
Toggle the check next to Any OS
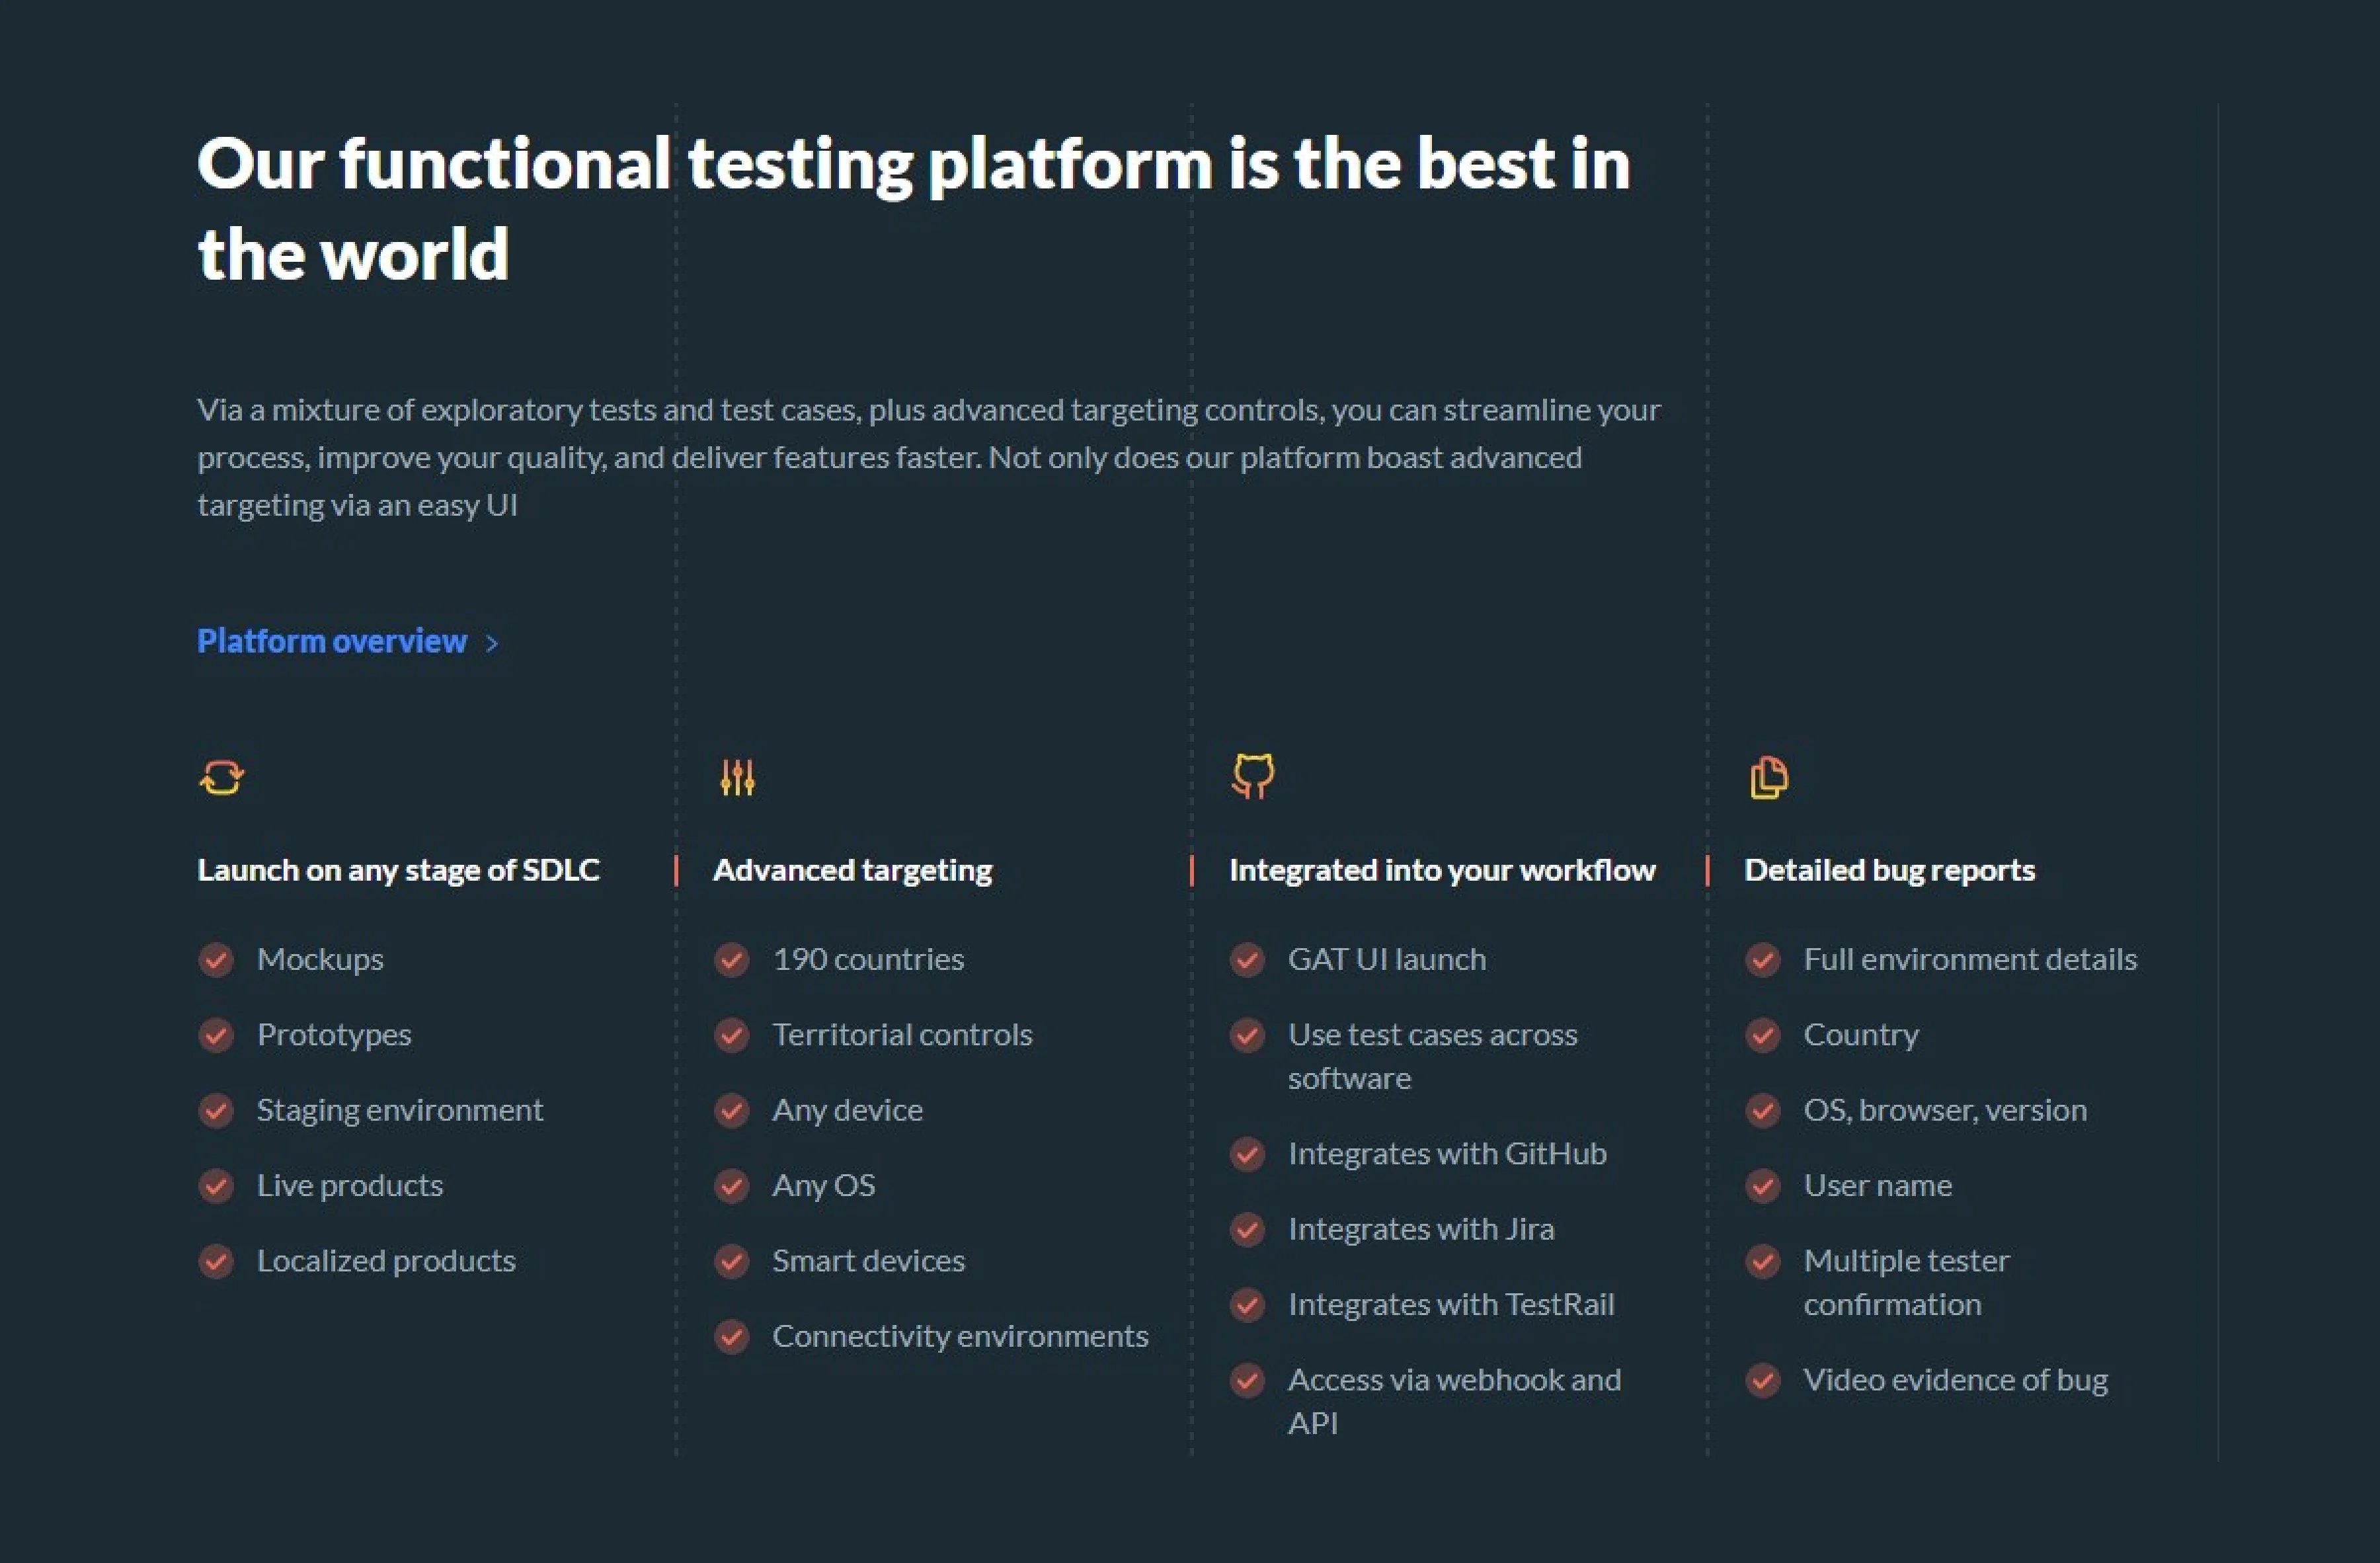coord(732,1186)
